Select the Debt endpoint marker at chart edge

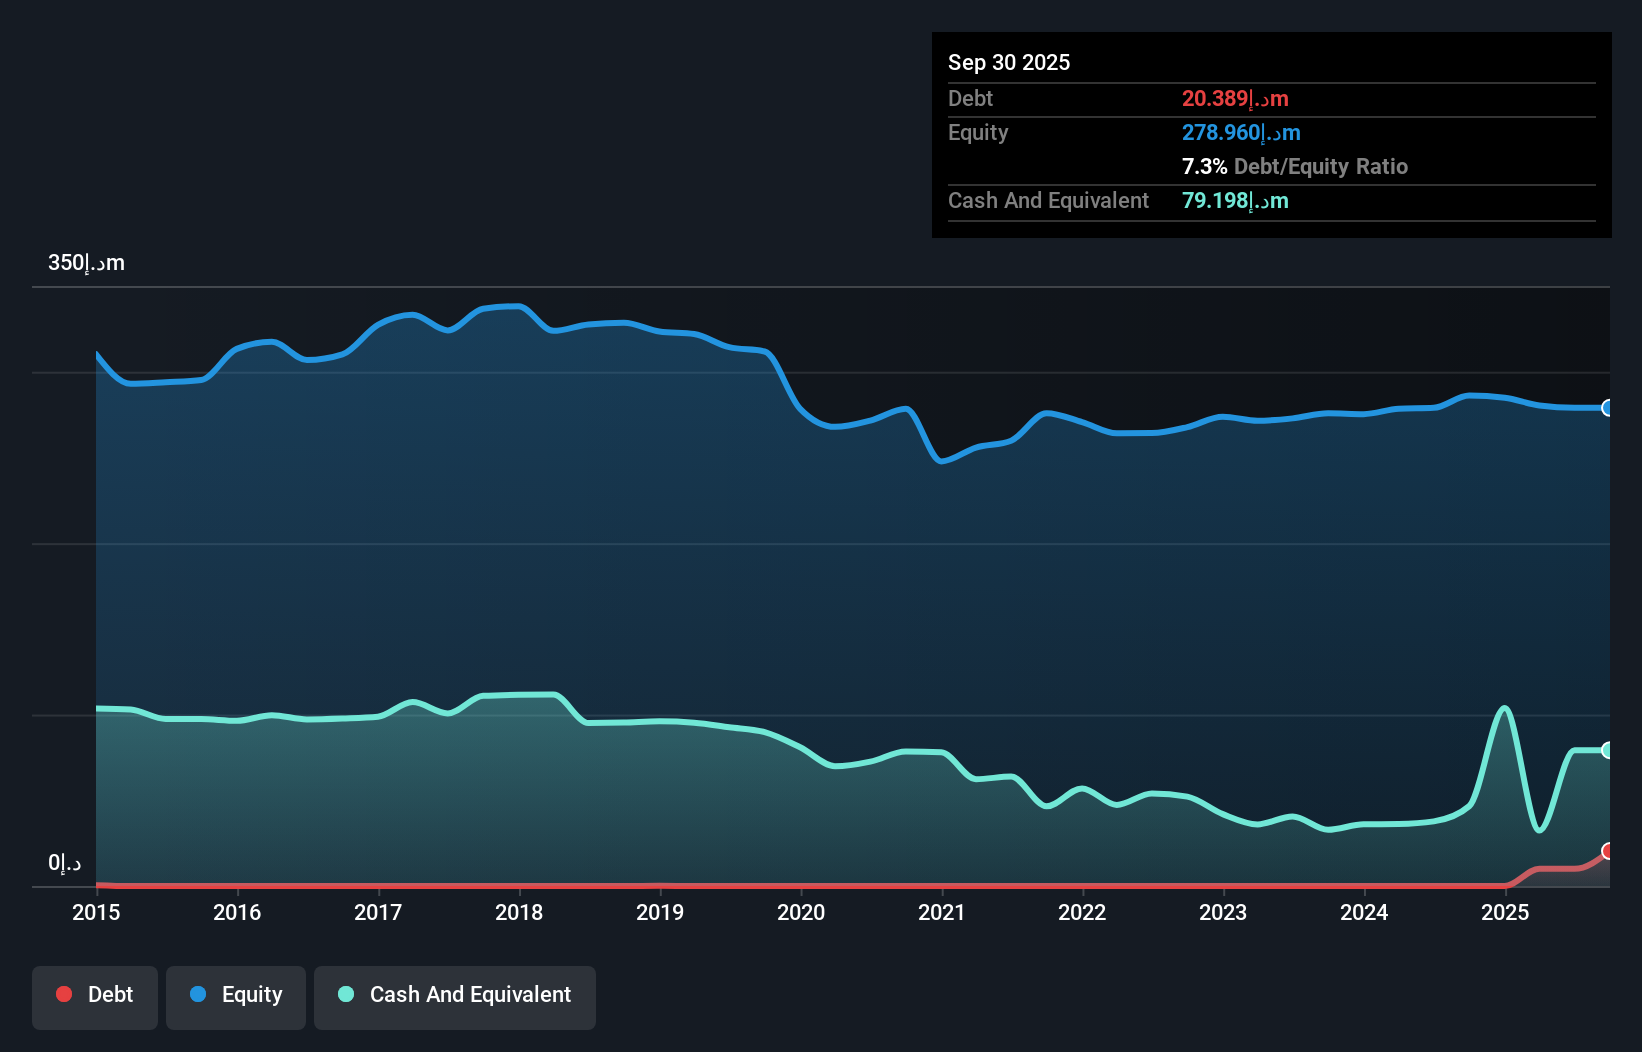[1608, 852]
